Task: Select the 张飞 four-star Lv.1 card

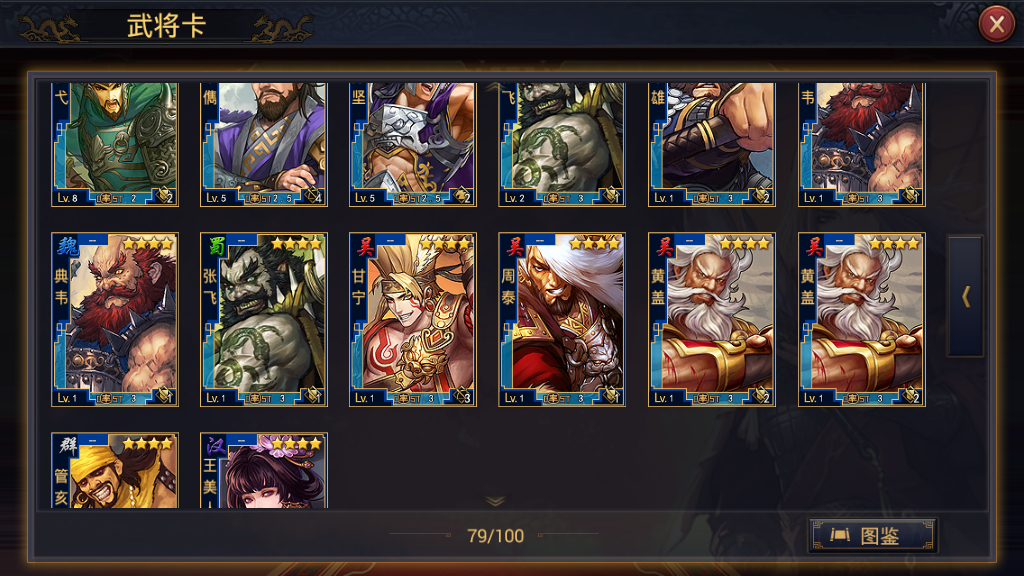Action: click(x=264, y=319)
